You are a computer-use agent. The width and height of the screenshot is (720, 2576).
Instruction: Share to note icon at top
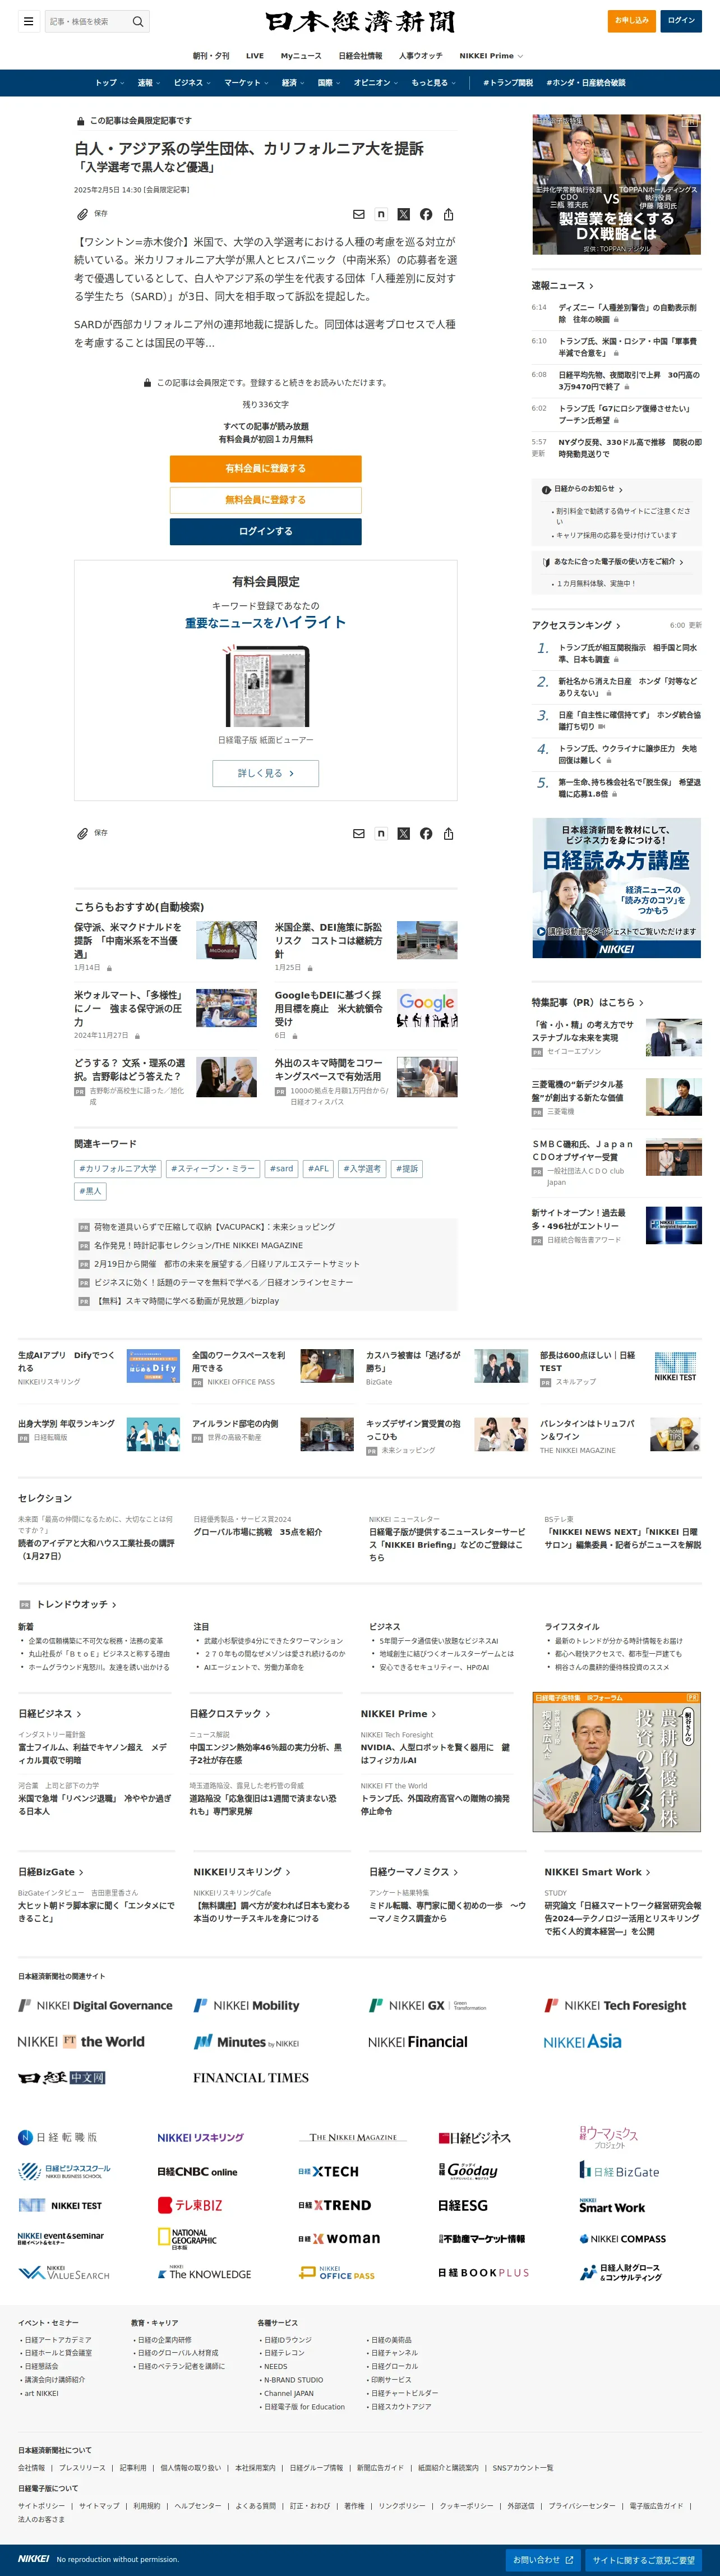pos(381,214)
